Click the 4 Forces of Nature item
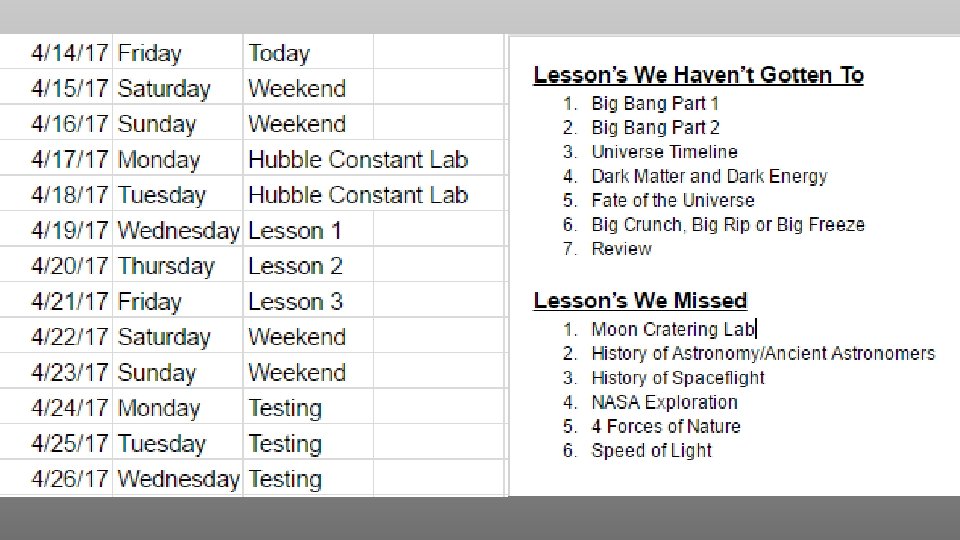 point(665,426)
